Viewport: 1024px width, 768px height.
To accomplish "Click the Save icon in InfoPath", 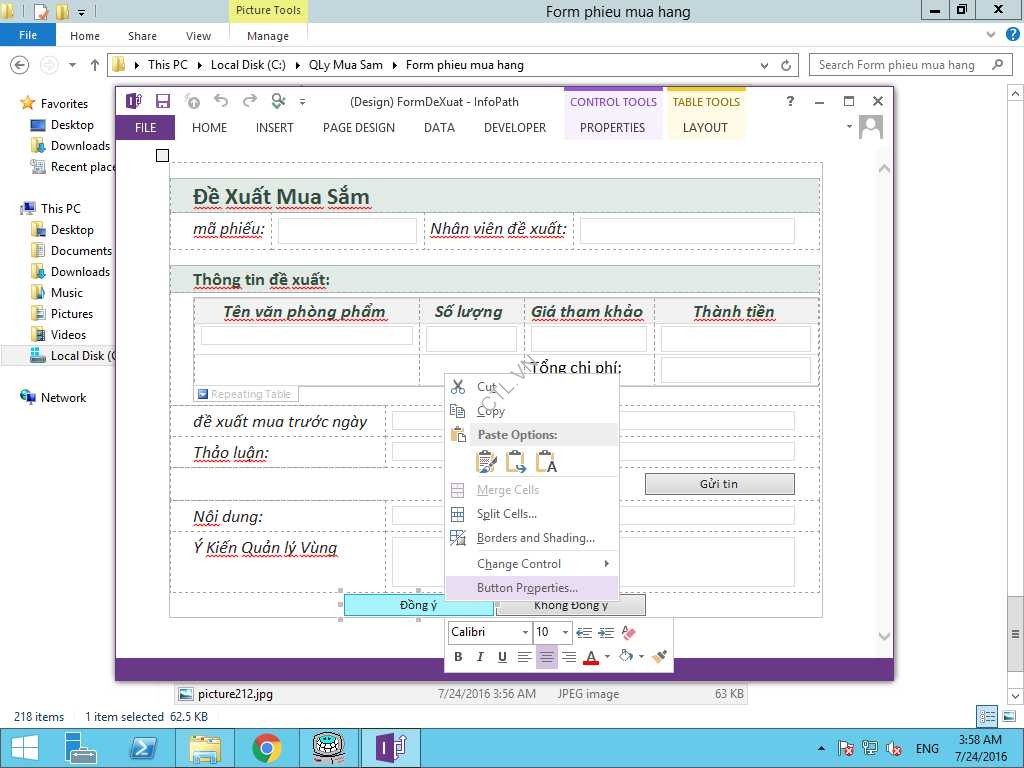I will (163, 101).
